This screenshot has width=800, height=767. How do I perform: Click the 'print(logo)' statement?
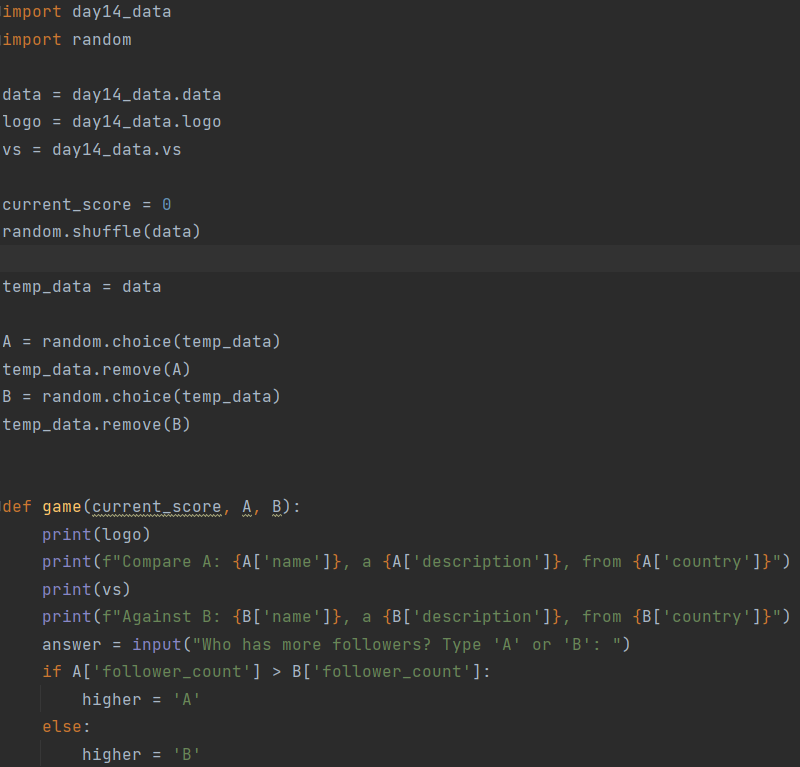point(96,534)
